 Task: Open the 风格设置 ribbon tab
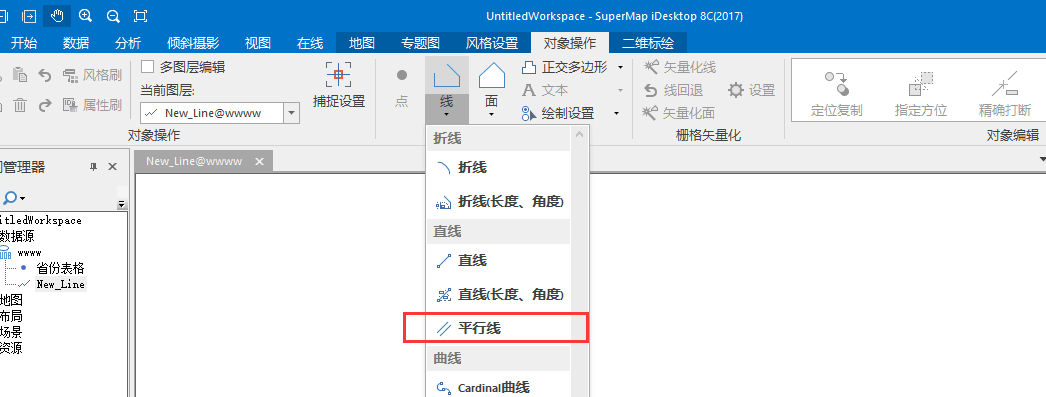tap(492, 43)
